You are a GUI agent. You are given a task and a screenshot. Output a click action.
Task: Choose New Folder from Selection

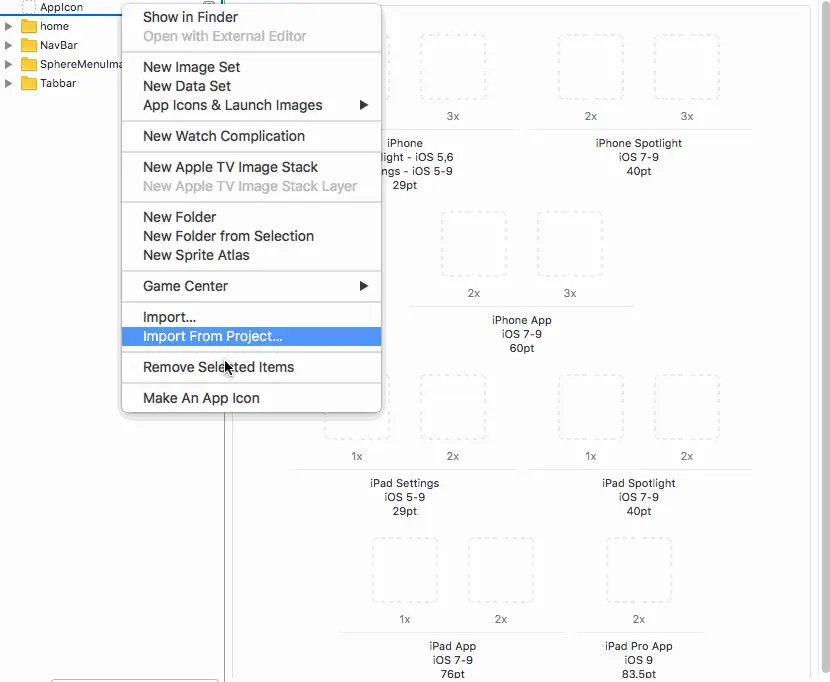[x=251, y=236]
